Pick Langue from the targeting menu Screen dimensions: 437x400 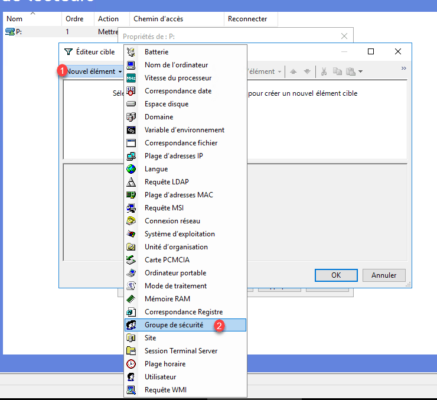click(185, 169)
